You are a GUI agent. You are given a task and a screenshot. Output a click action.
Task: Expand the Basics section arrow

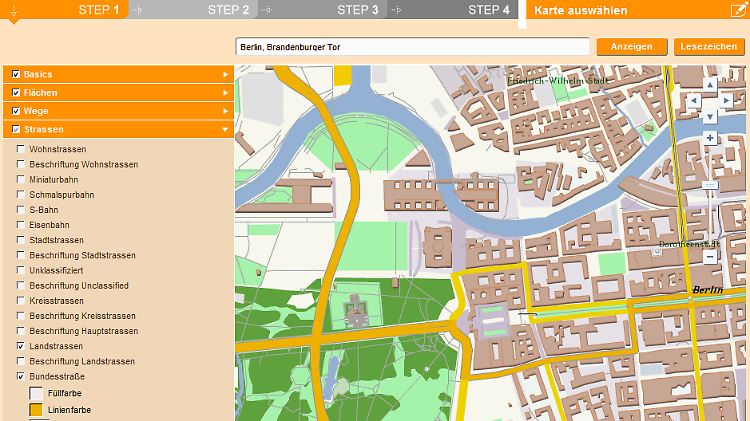pos(225,75)
